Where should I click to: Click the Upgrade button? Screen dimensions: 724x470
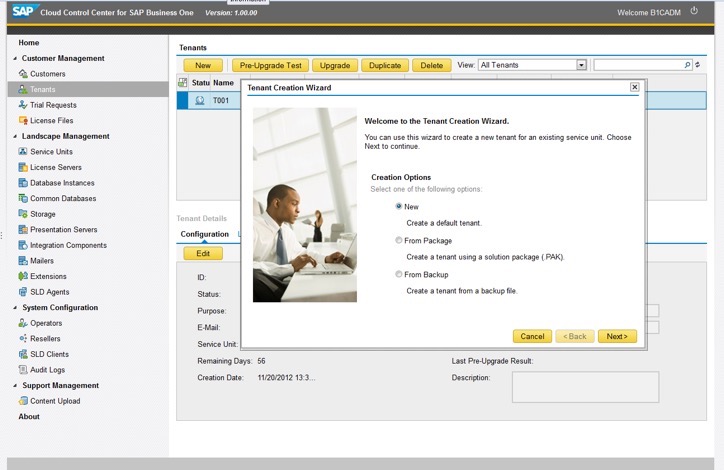click(335, 65)
